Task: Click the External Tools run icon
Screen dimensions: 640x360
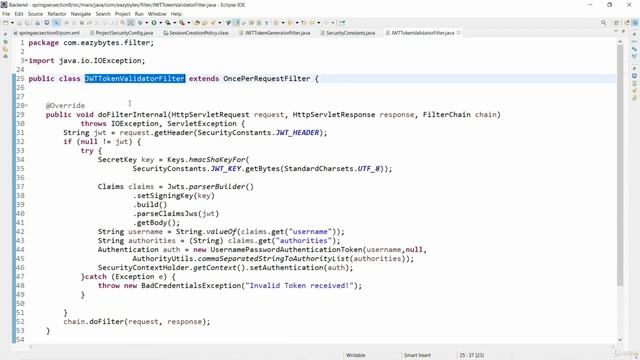Action: click(x=182, y=23)
